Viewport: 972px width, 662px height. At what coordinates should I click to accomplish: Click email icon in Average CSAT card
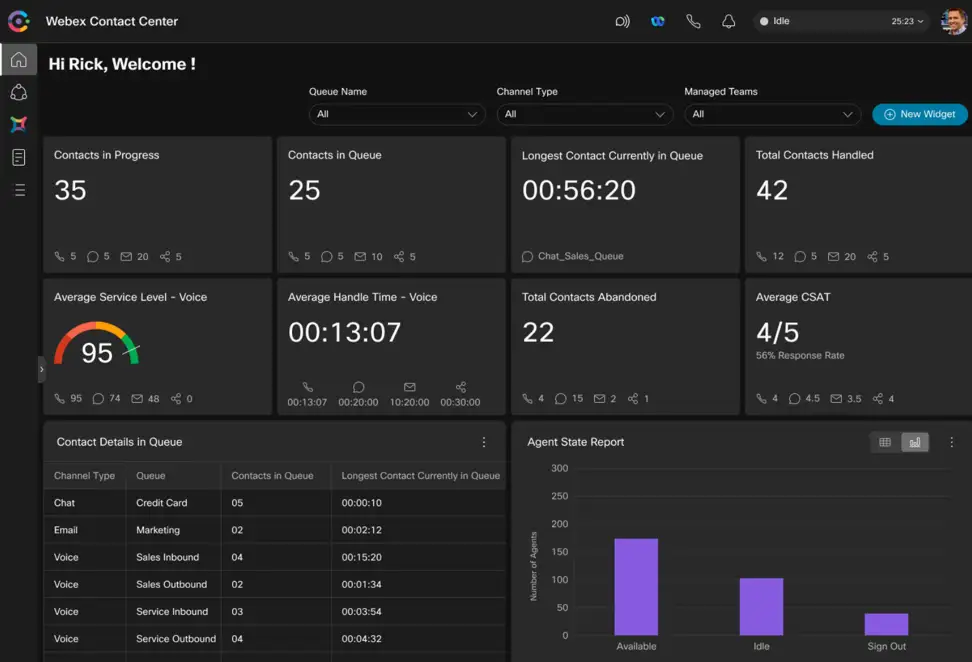tap(836, 399)
